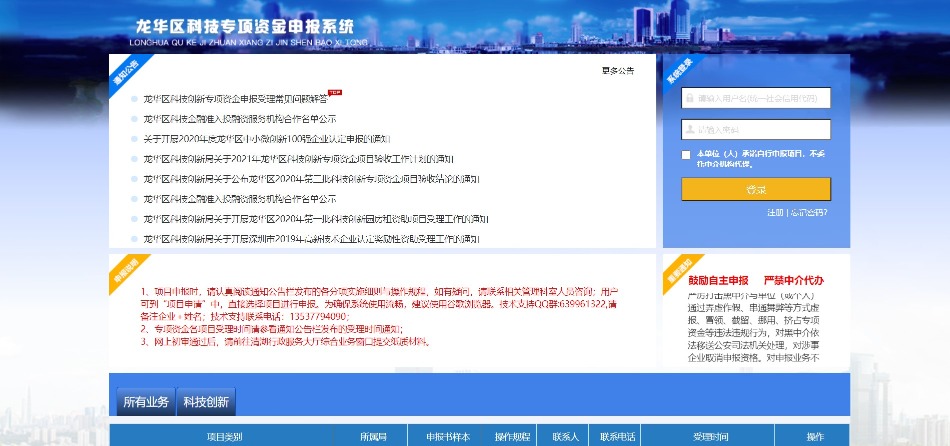The image size is (950, 446).
Task: Click the bullet before the 2020年度小微创新100强 notice
Action: click(134, 139)
